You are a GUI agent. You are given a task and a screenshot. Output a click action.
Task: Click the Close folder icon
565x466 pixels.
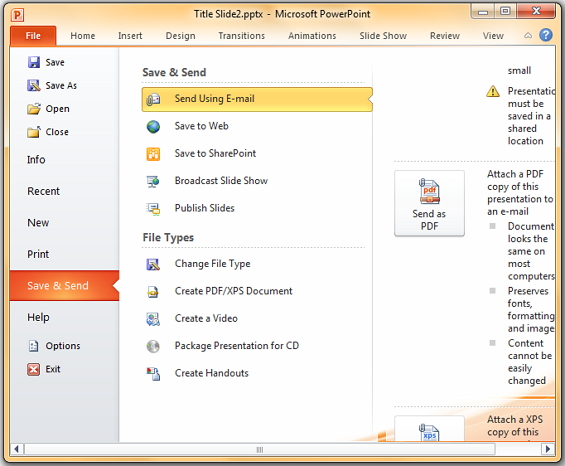click(x=34, y=132)
